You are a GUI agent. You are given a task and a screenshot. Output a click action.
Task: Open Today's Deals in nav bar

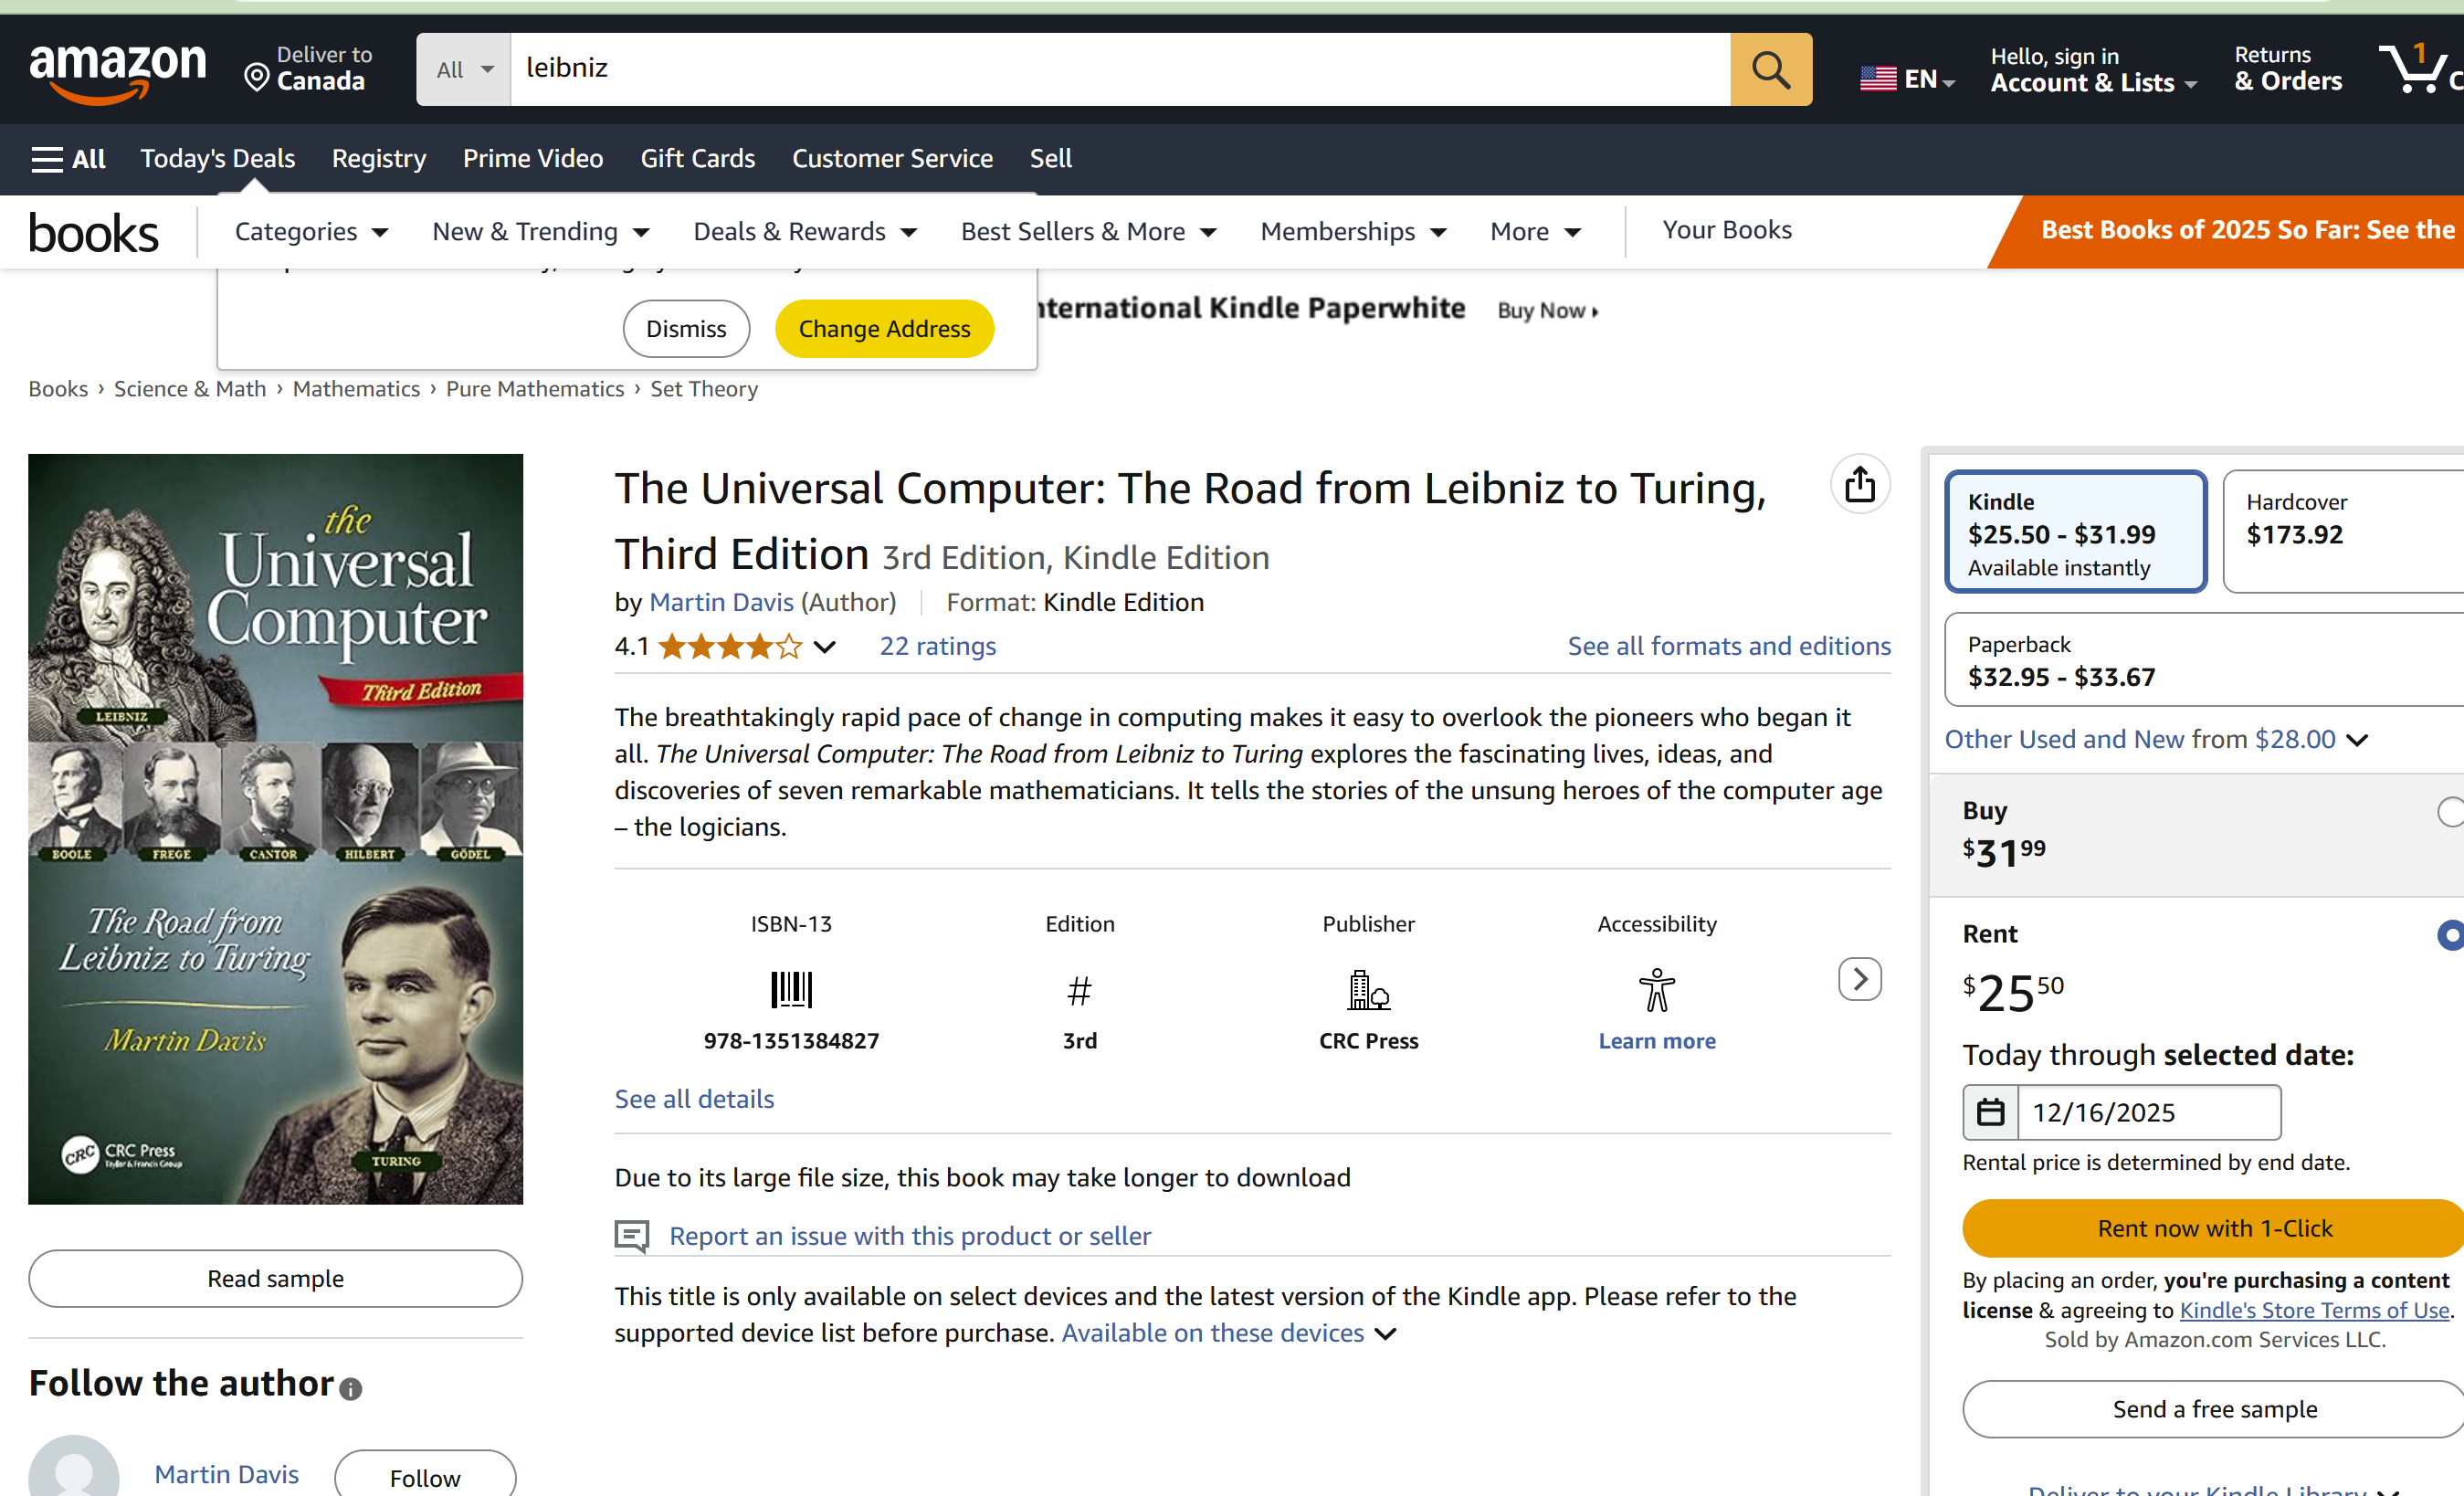pyautogui.click(x=217, y=158)
